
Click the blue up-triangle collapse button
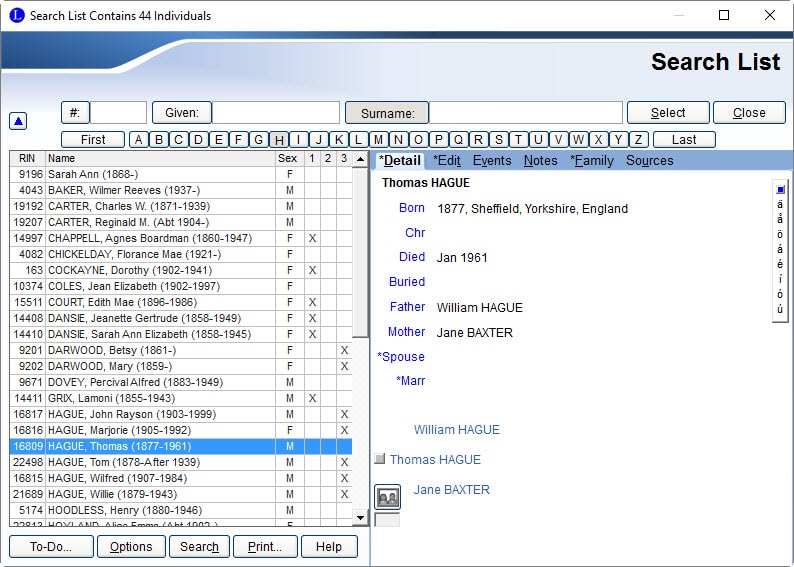18,121
